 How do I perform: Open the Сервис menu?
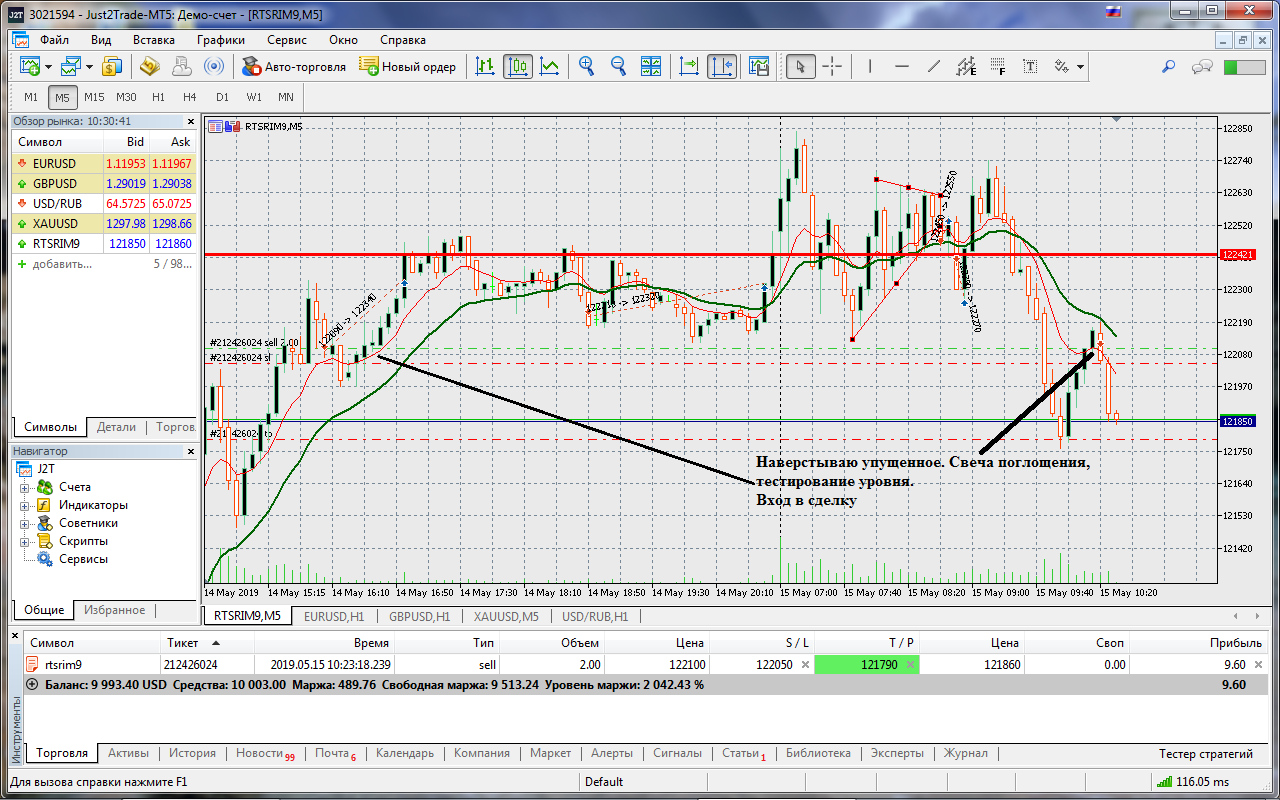tap(287, 40)
